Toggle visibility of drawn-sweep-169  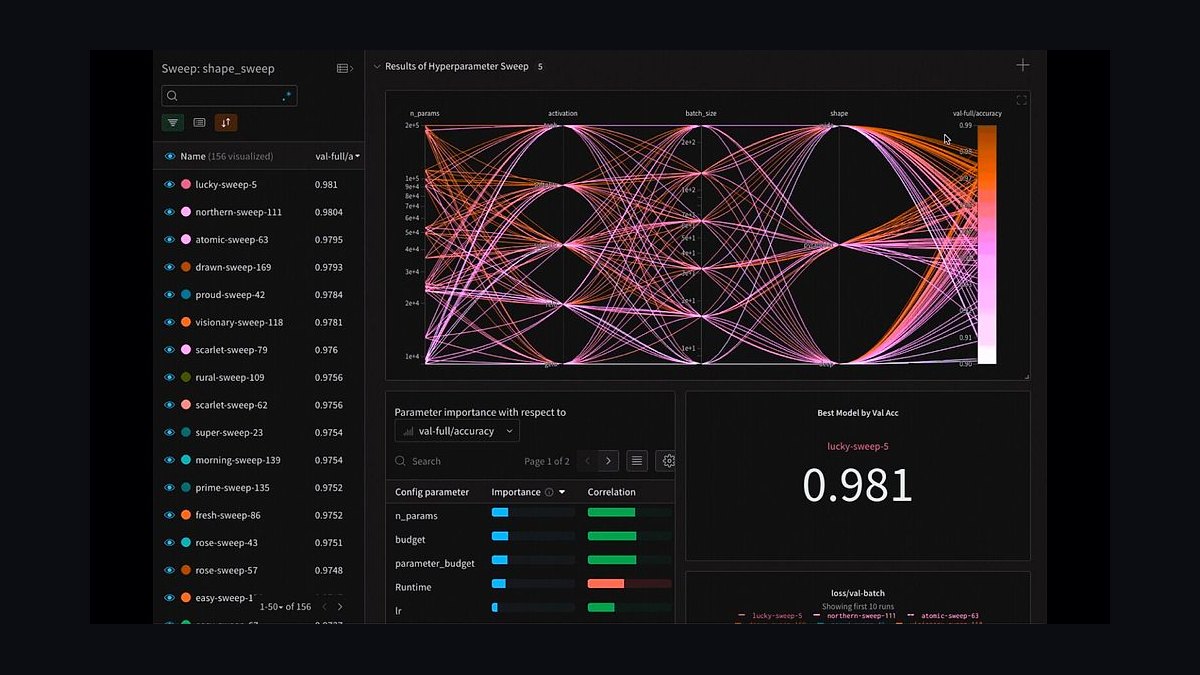click(169, 267)
